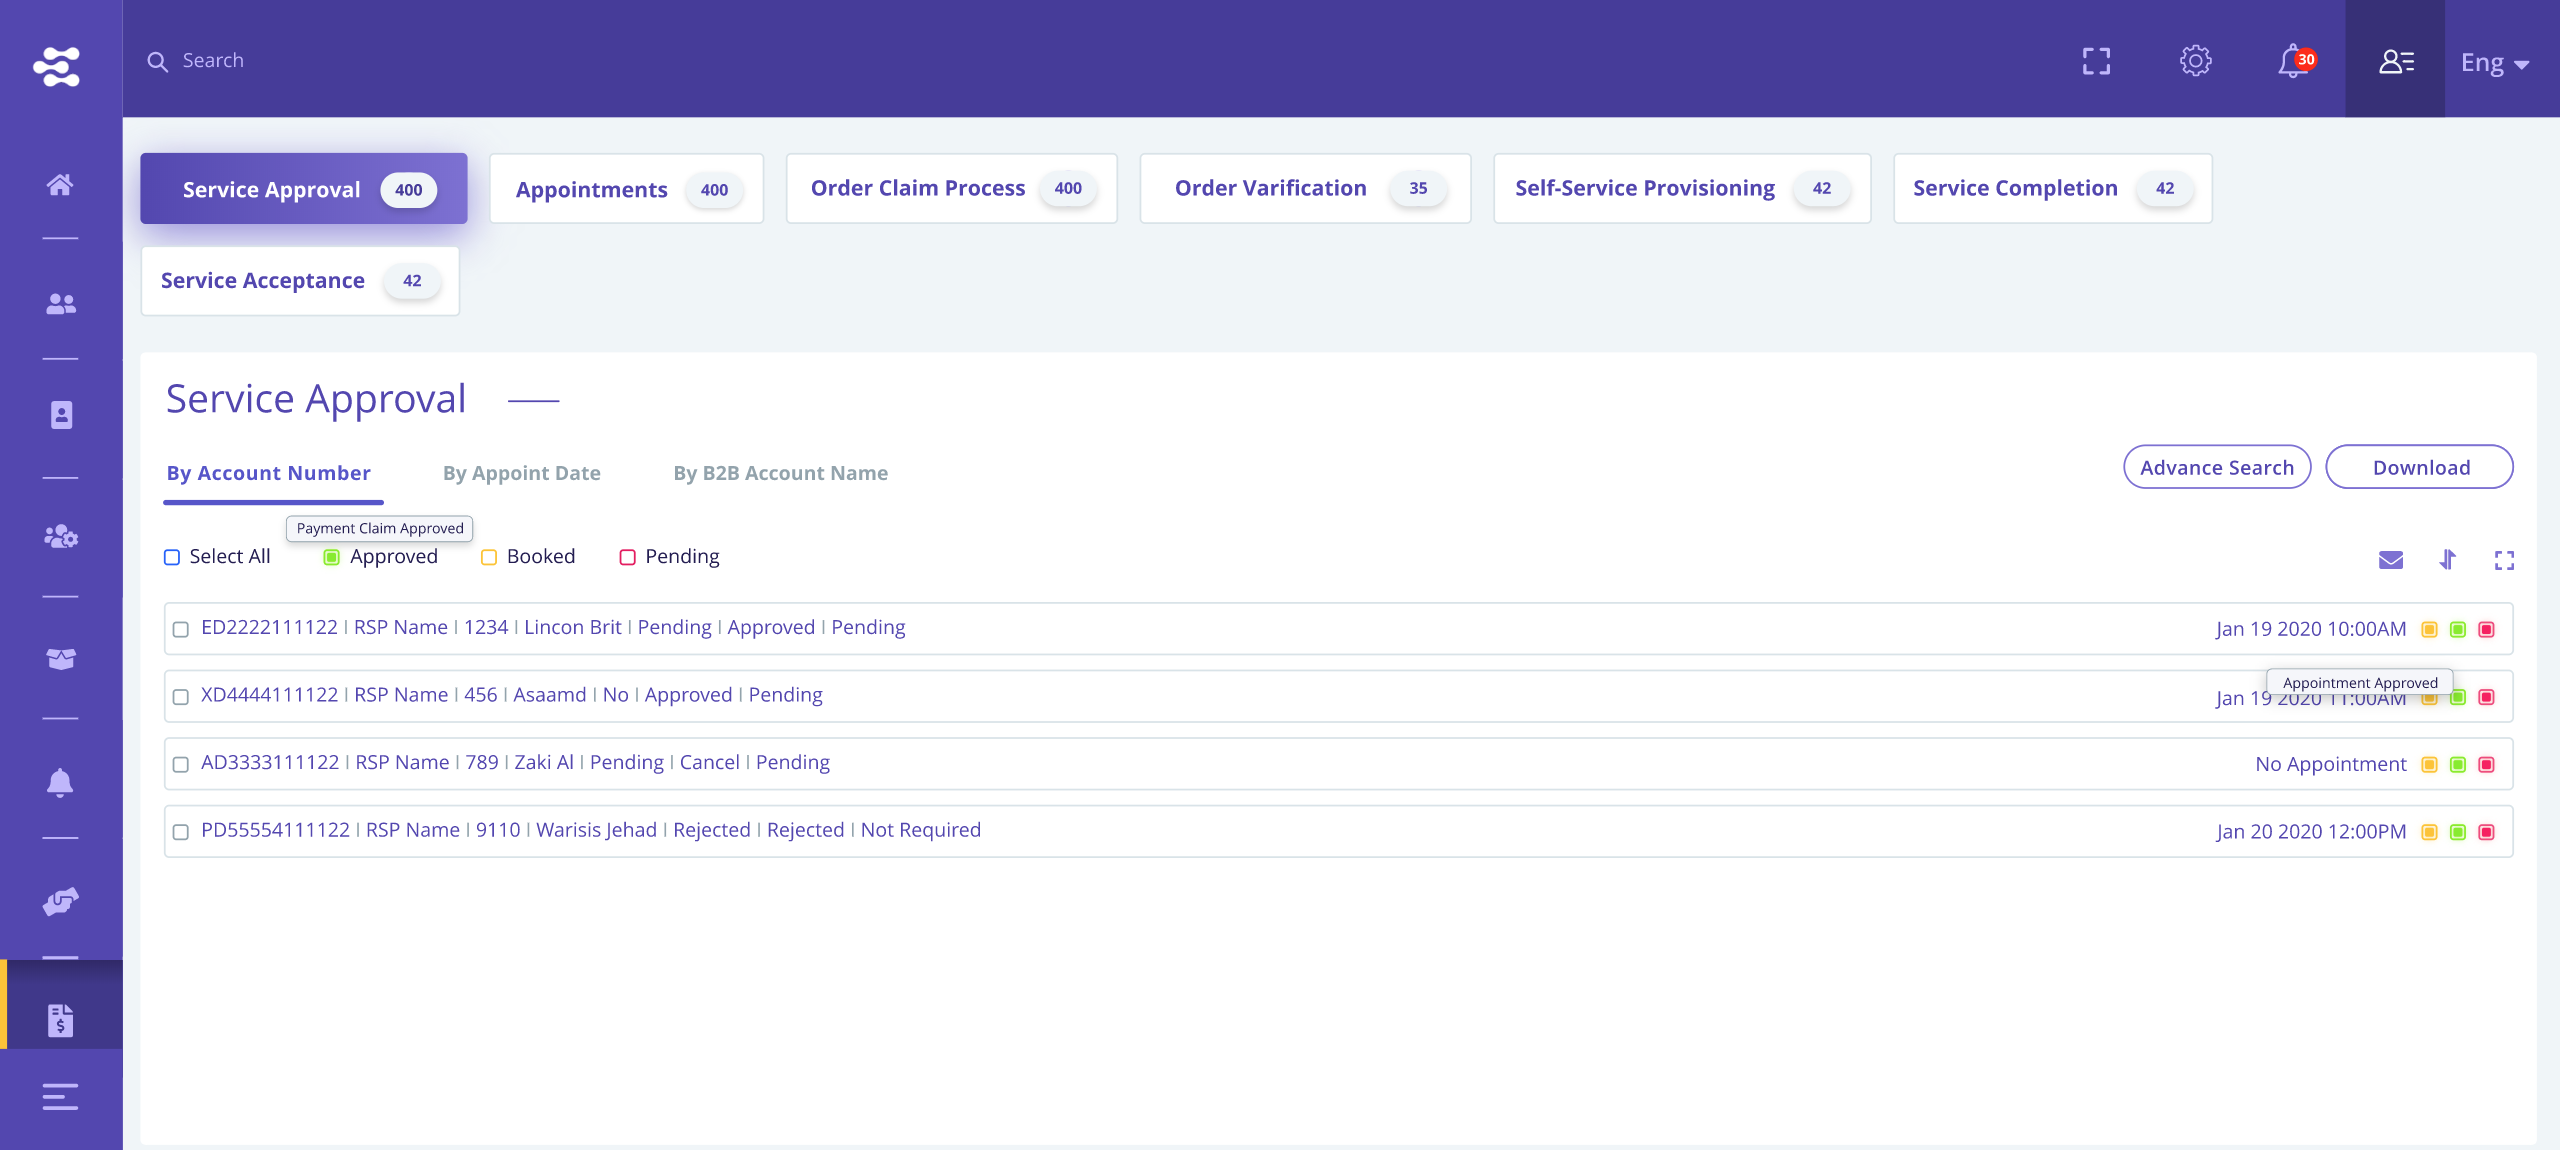Toggle the Booked filter checkbox
Screen dimensions: 2560x1160
[x=489, y=558]
